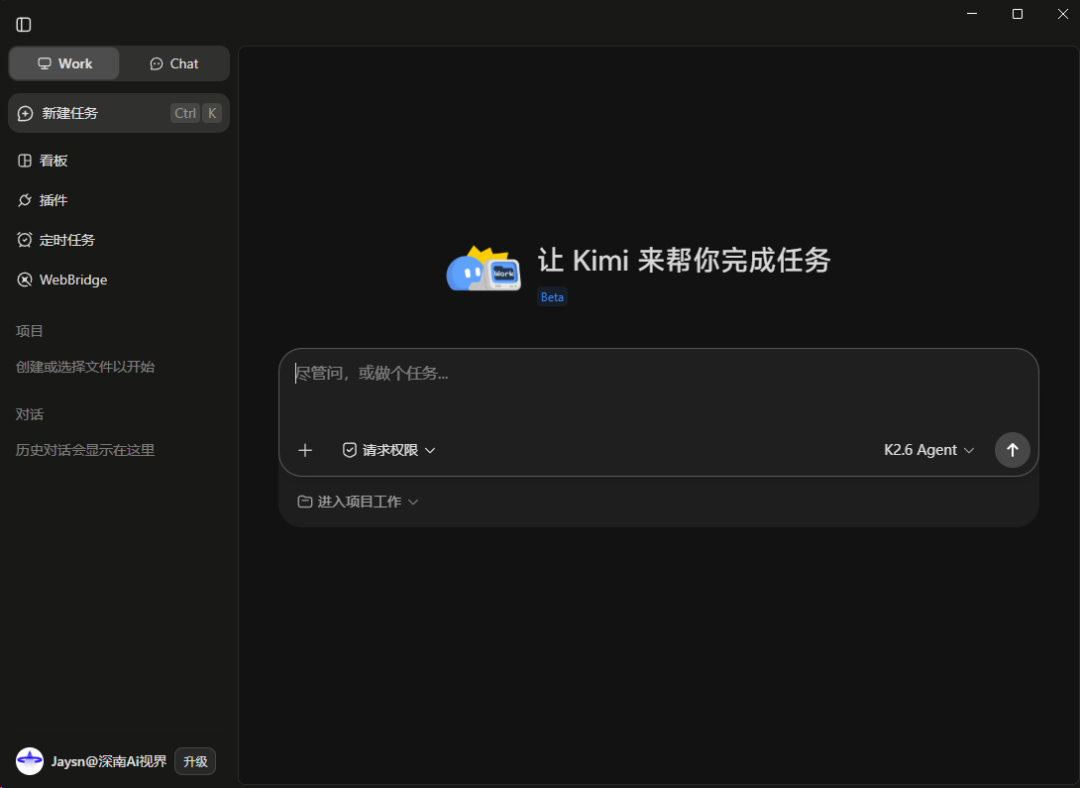Click the 创建或选择文件以开始 text

[x=85, y=366]
